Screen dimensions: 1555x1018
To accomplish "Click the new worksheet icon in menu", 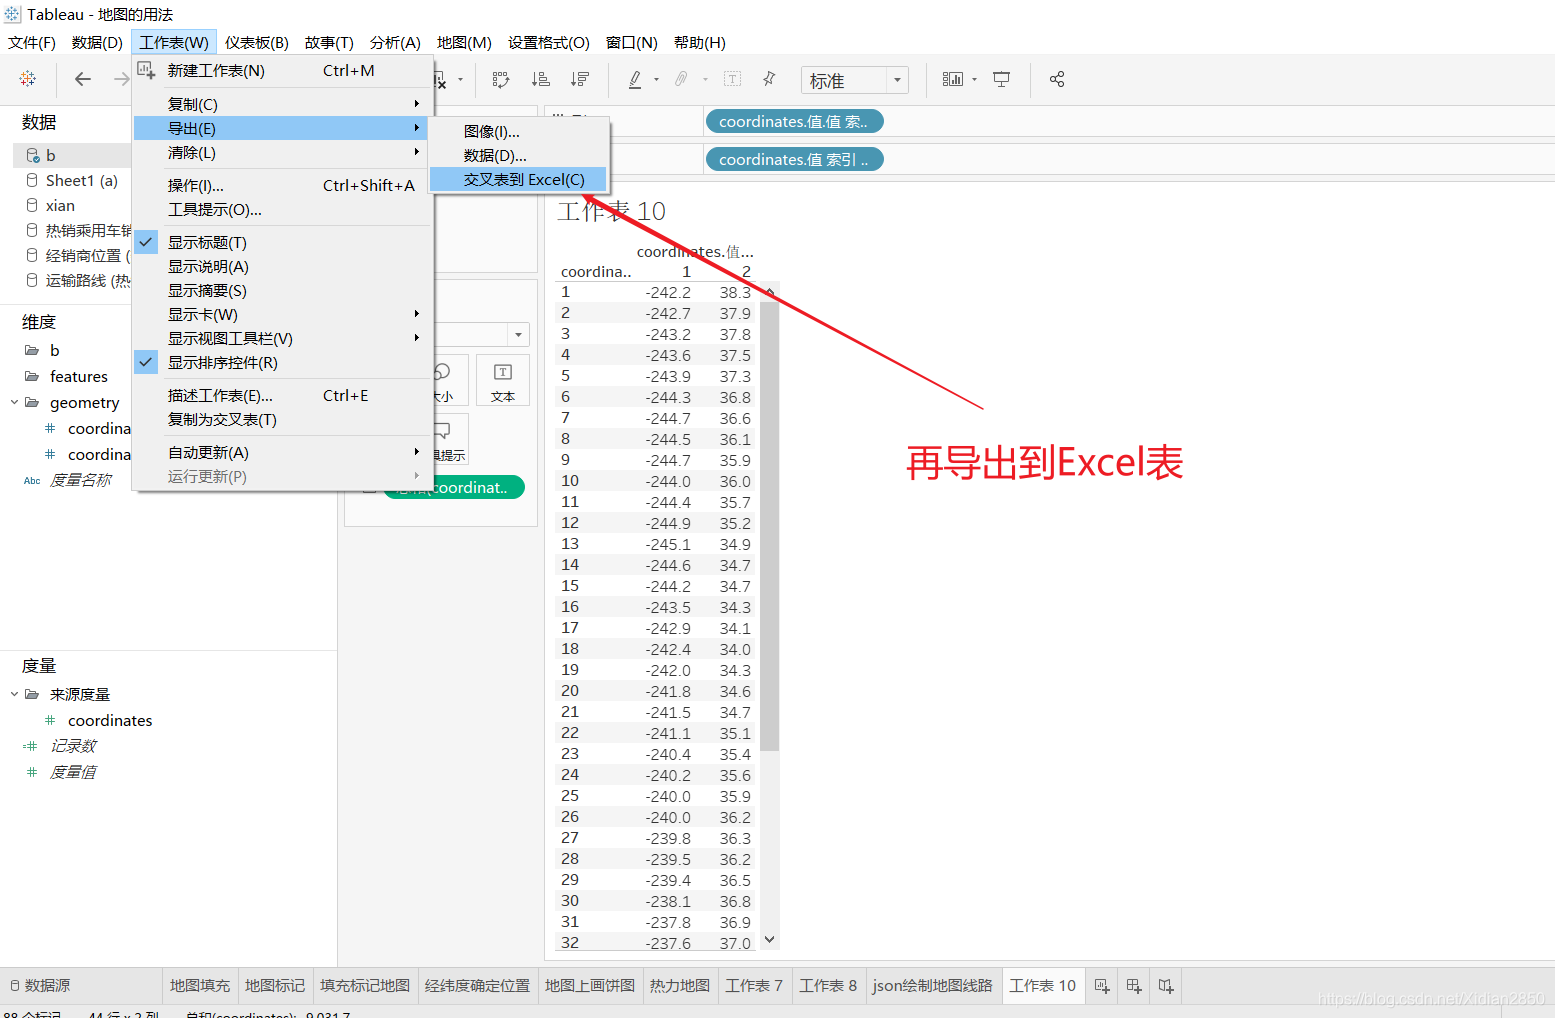I will pos(146,70).
